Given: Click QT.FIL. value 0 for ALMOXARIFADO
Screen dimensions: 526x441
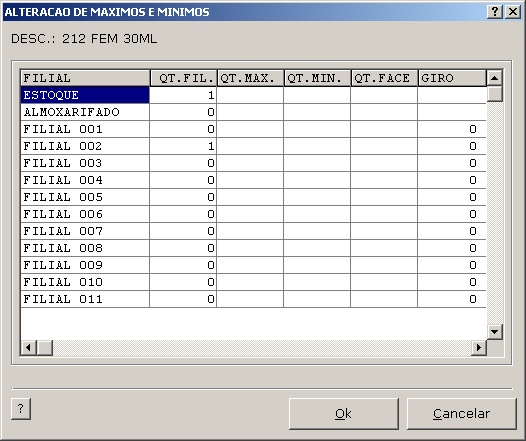Looking at the screenshot, I should pos(183,112).
